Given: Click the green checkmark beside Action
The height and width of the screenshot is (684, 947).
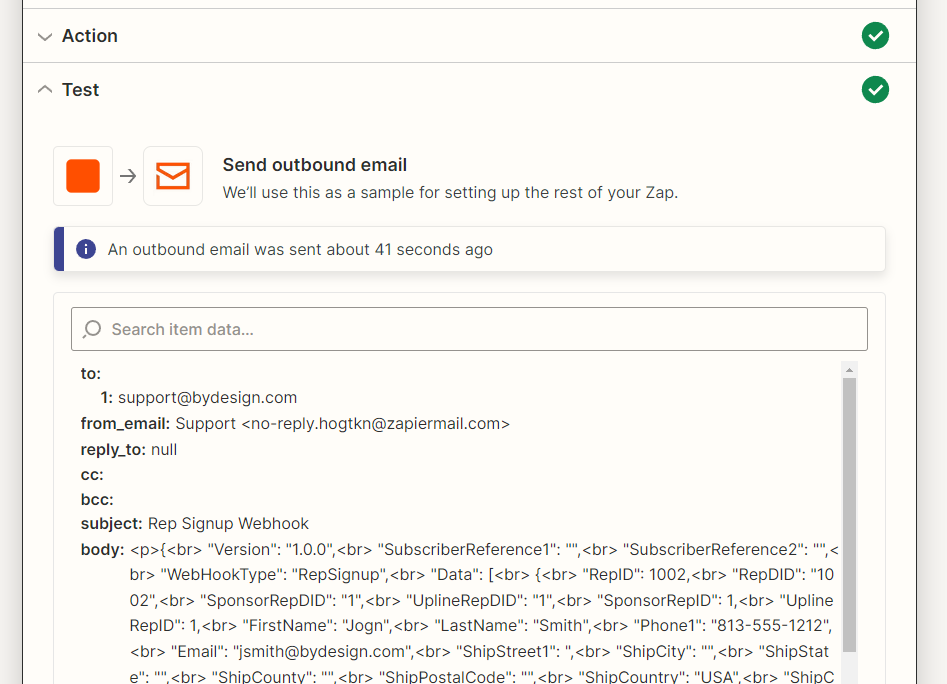Looking at the screenshot, I should (x=875, y=36).
